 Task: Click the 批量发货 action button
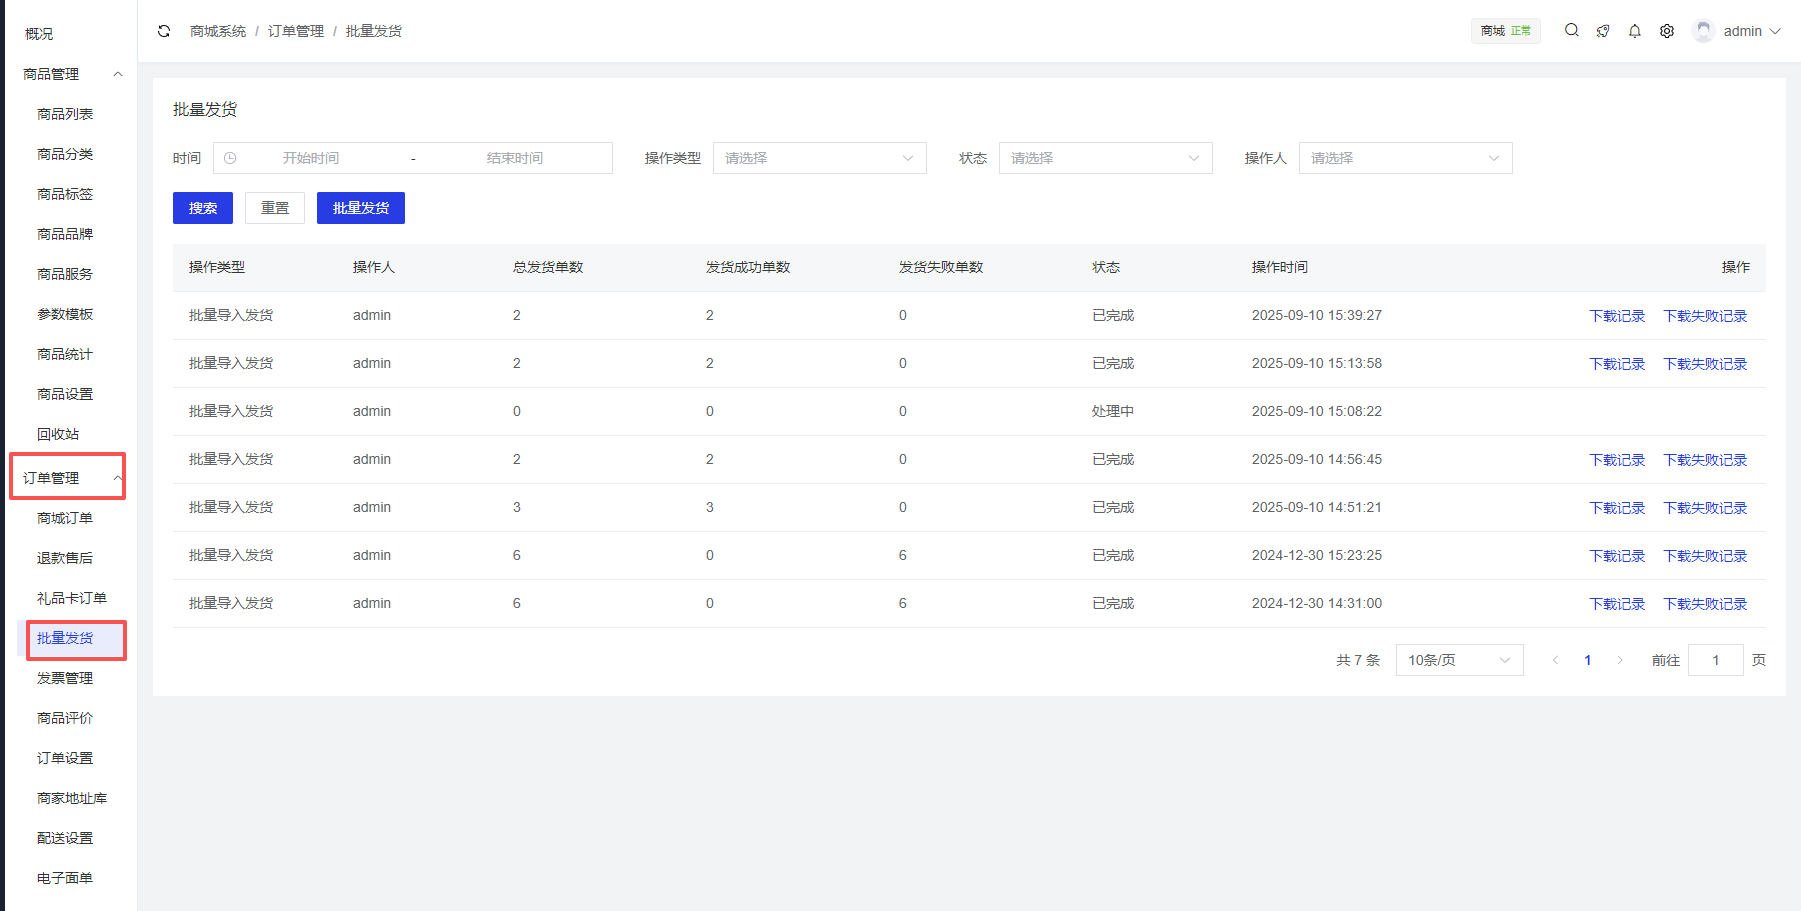360,208
